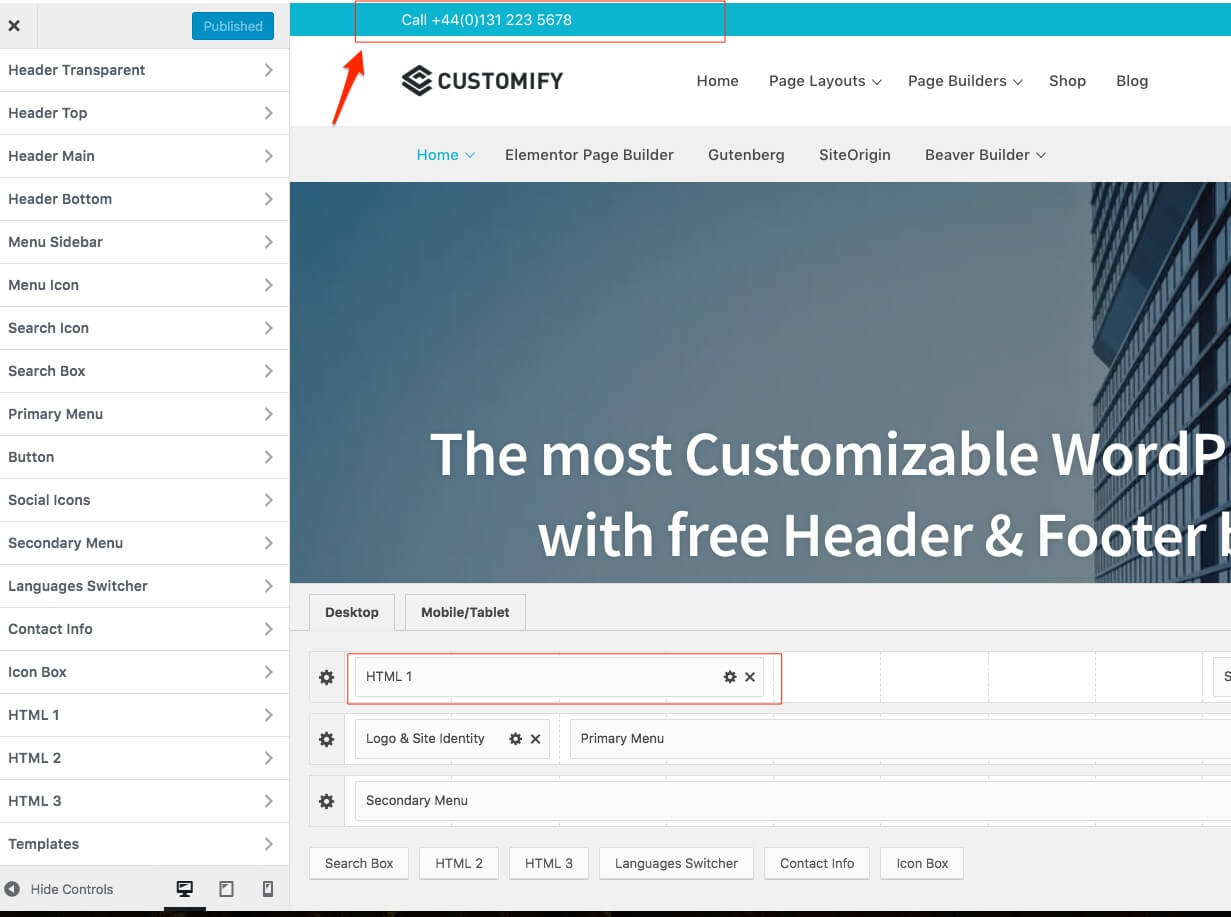Image resolution: width=1231 pixels, height=917 pixels.
Task: Click the row settings gear beside HTML 1 row
Action: (x=325, y=677)
